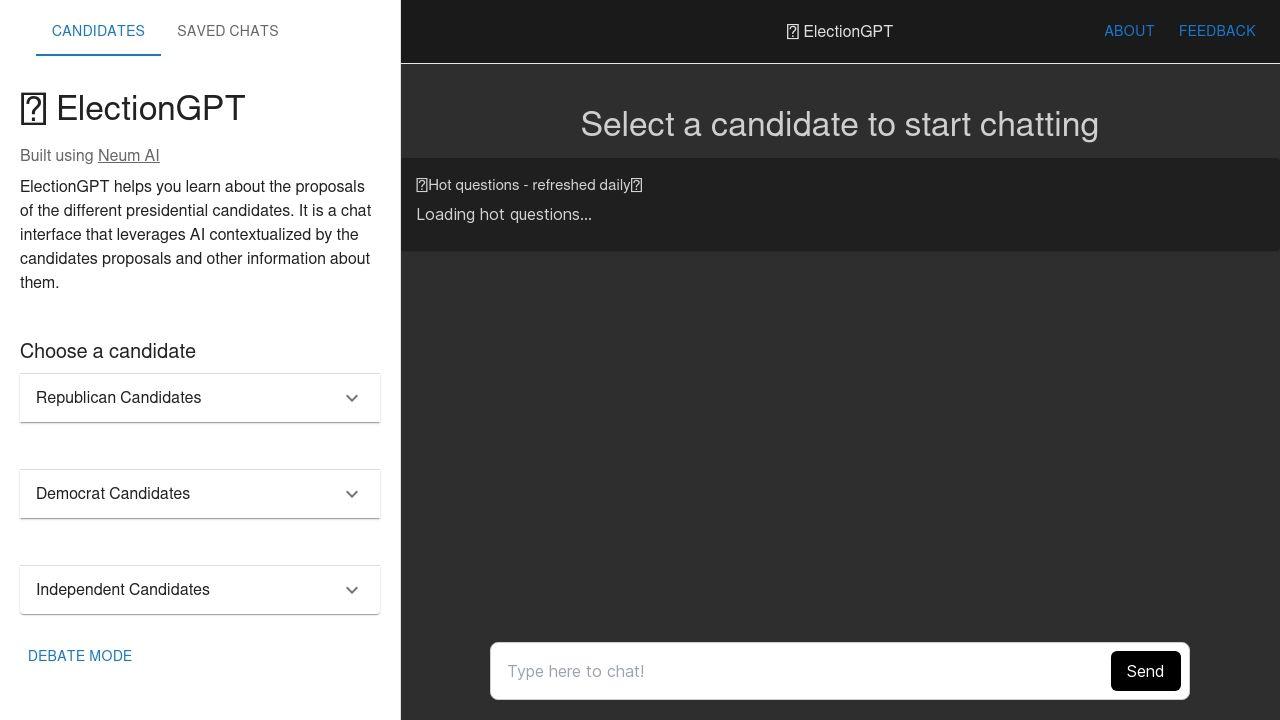The image size is (1280, 720).
Task: Expand the Independent Candidates dropdown
Action: [x=200, y=589]
